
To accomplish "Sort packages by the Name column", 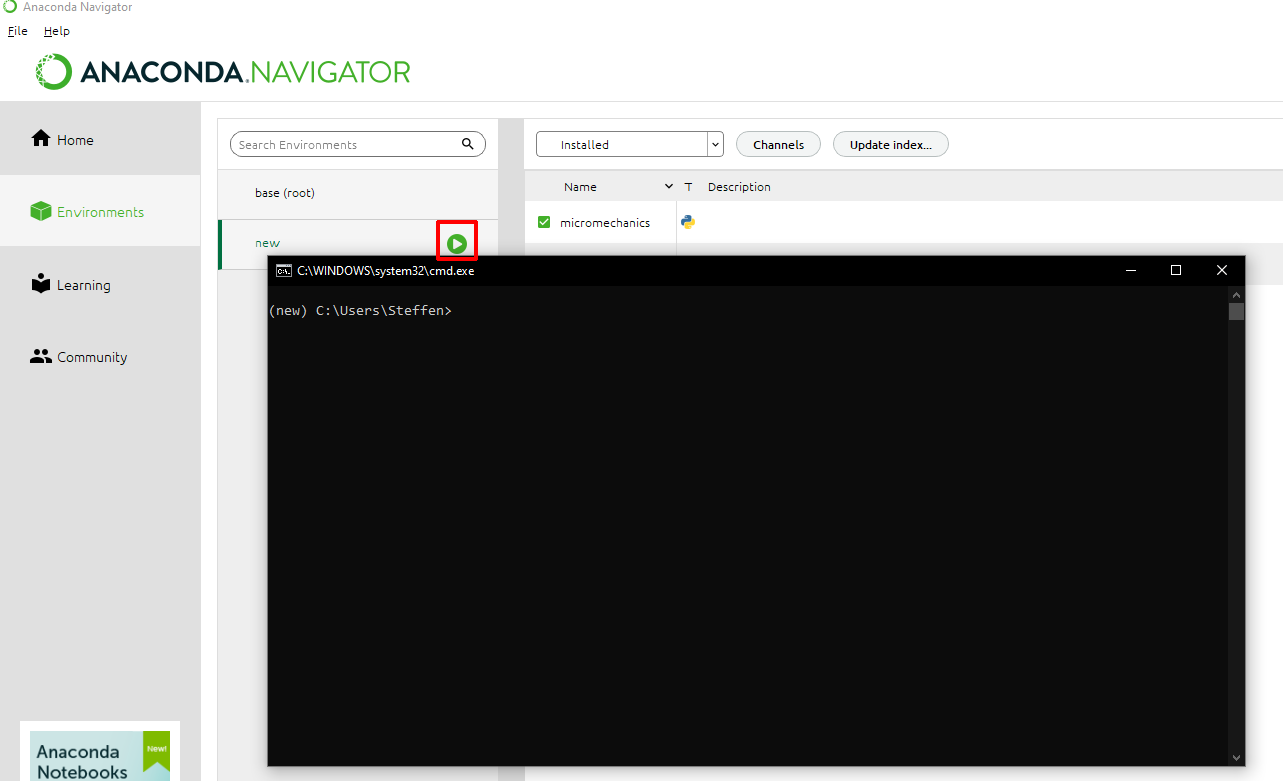I will (x=580, y=187).
